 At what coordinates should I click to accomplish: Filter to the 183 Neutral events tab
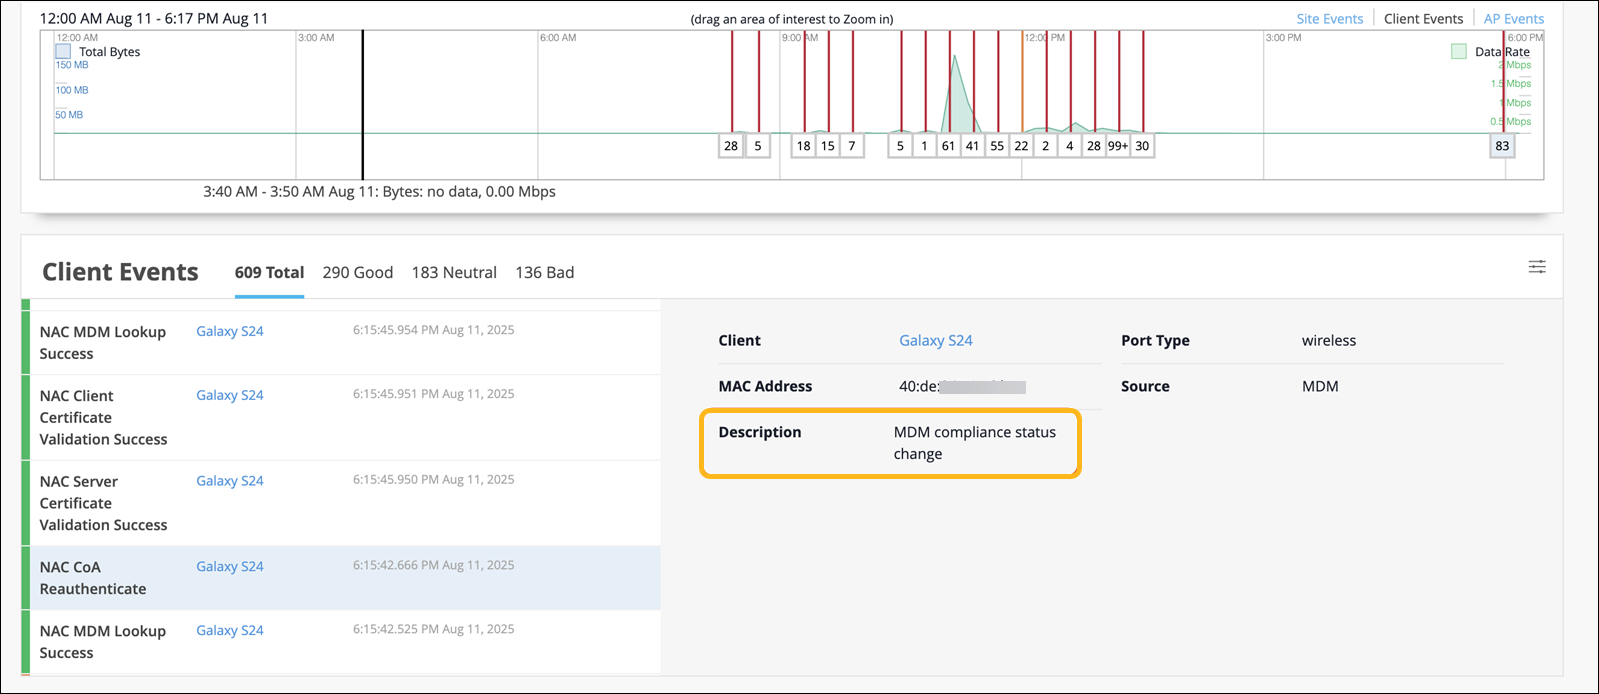pyautogui.click(x=454, y=272)
